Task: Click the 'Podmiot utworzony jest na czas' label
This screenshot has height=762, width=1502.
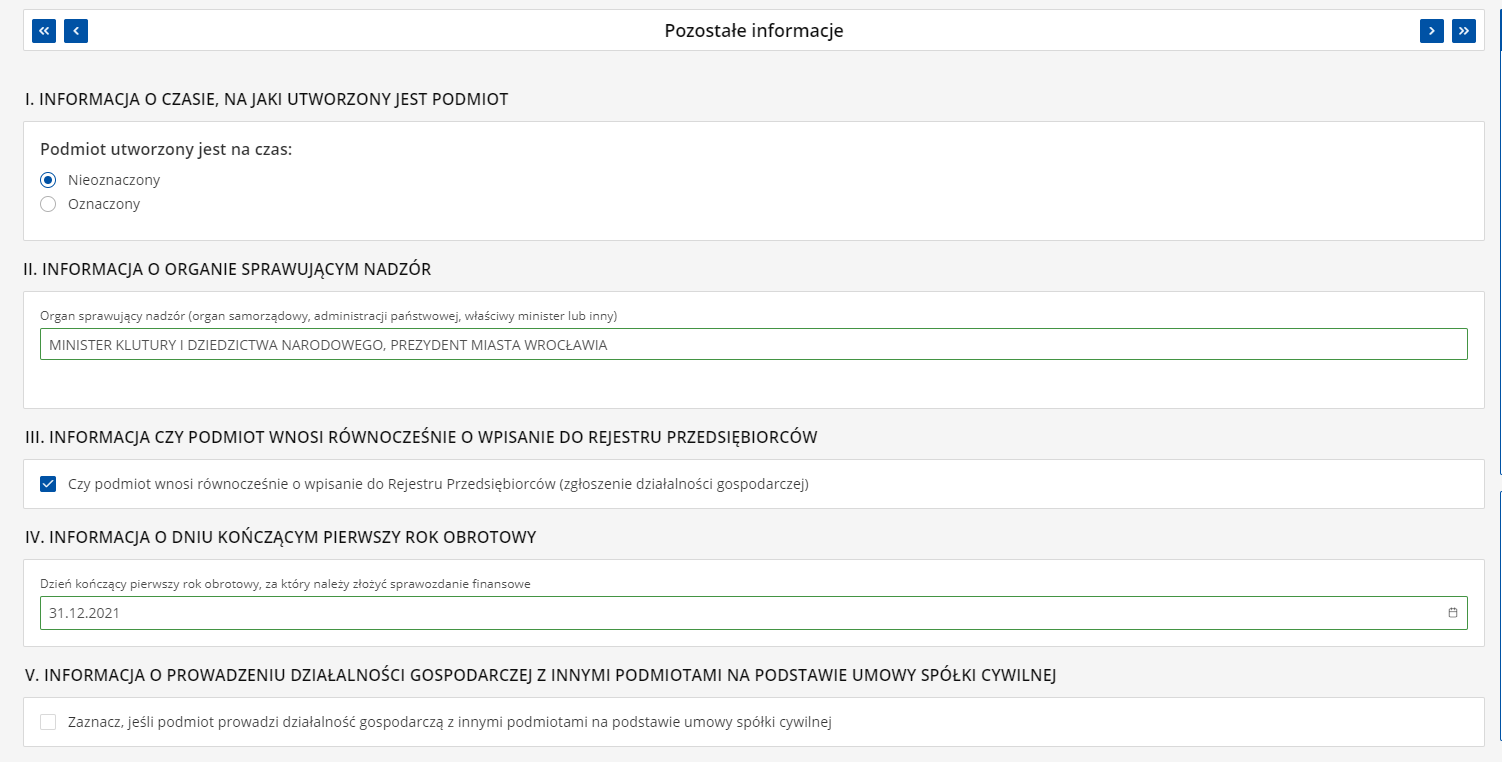Action: click(166, 149)
